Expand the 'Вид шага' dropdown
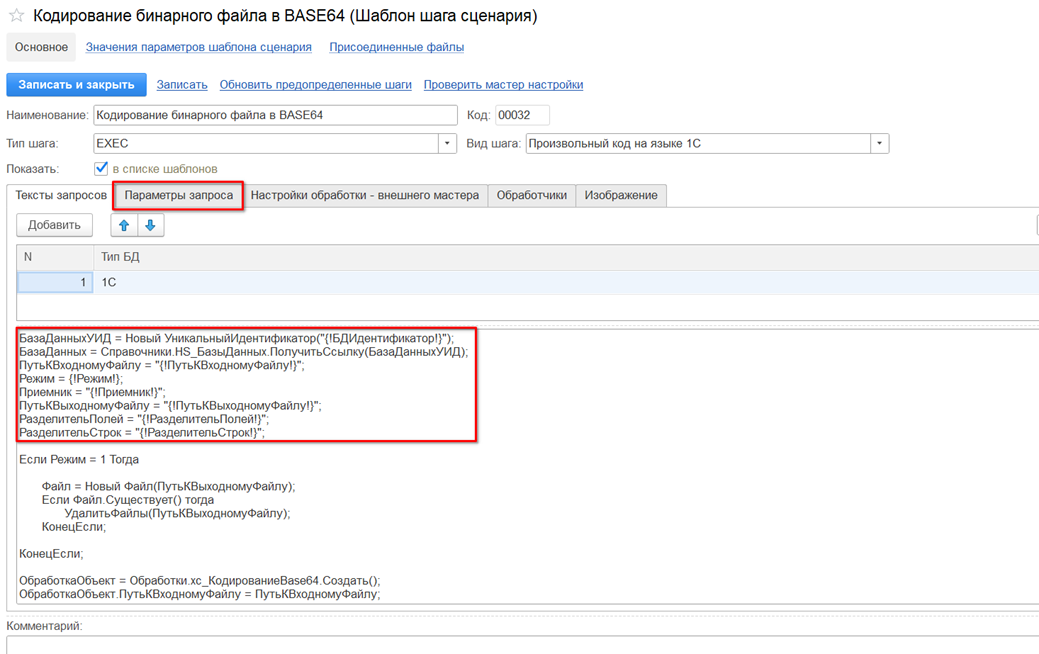 point(879,143)
